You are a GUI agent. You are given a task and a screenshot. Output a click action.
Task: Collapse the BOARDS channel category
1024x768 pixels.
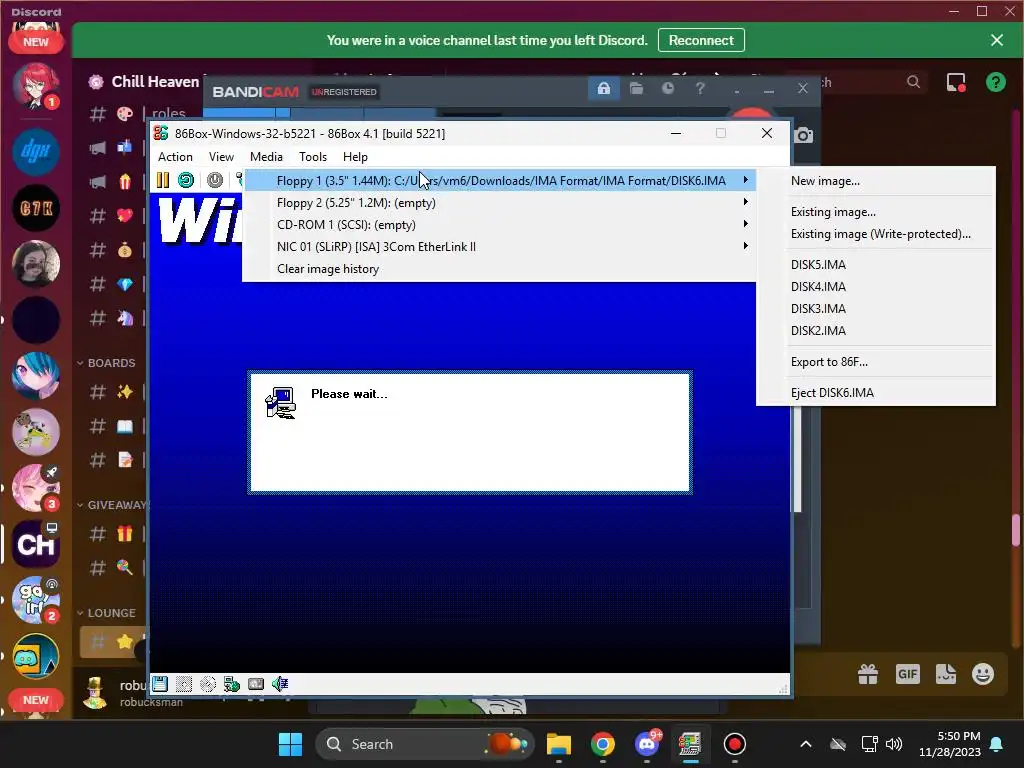point(106,363)
